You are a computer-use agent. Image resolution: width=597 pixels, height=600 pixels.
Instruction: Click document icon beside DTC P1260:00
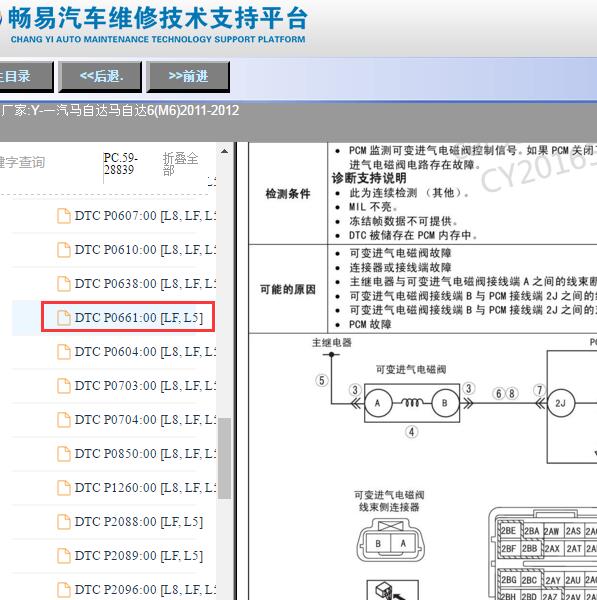64,488
